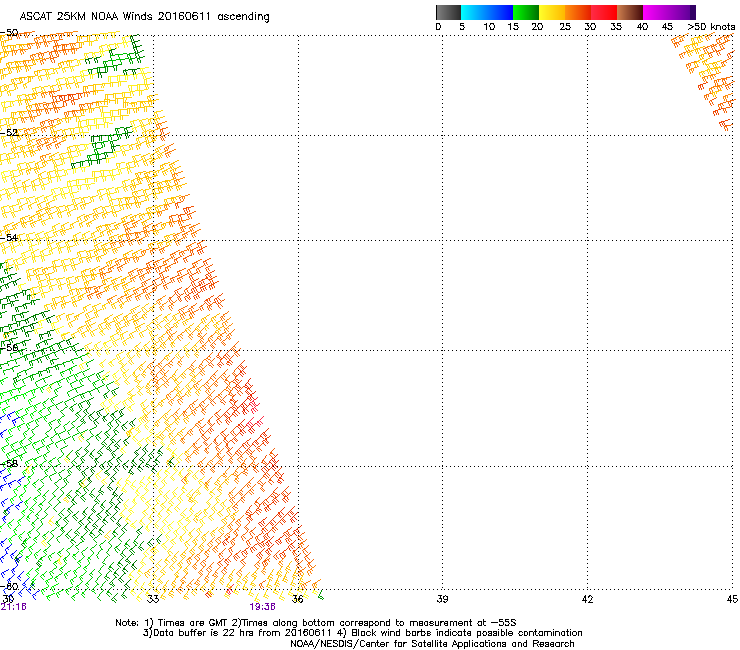
Task: Click the longitude label '39'
Action: (442, 599)
